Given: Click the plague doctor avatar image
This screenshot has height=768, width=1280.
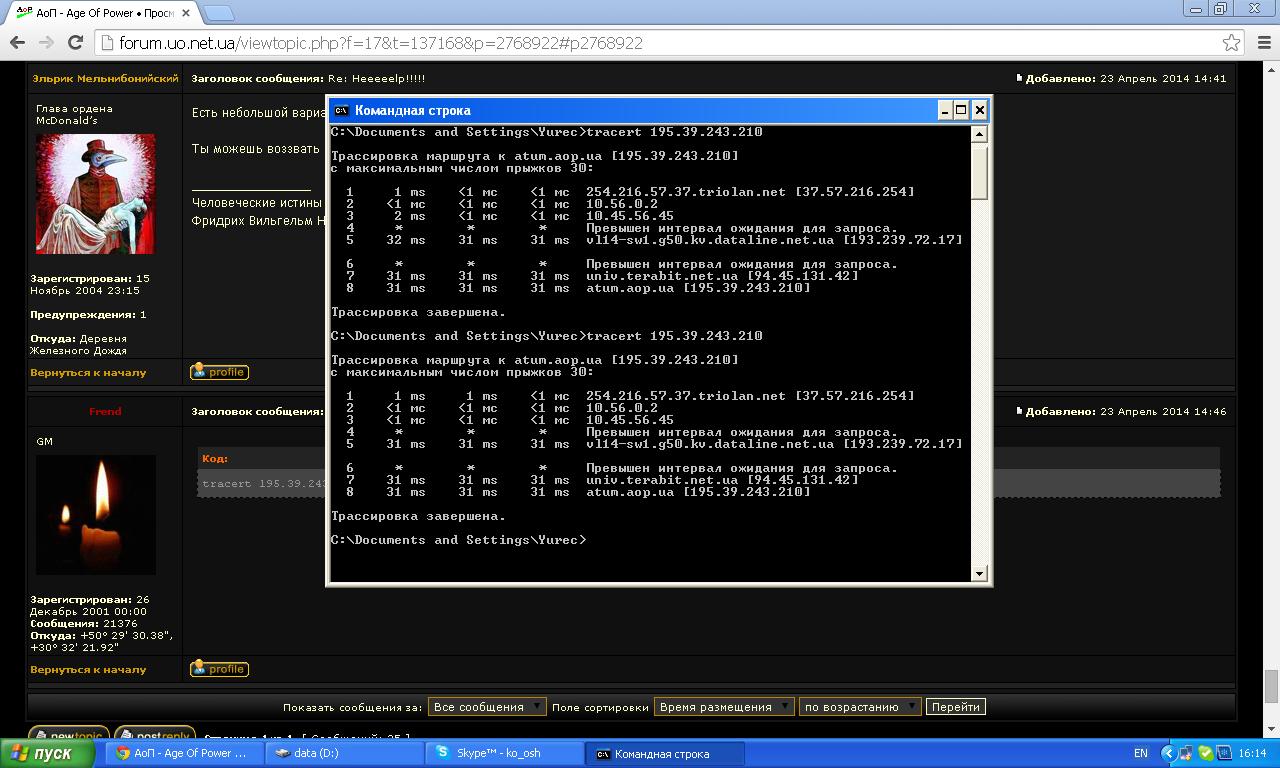Looking at the screenshot, I should 96,194.
